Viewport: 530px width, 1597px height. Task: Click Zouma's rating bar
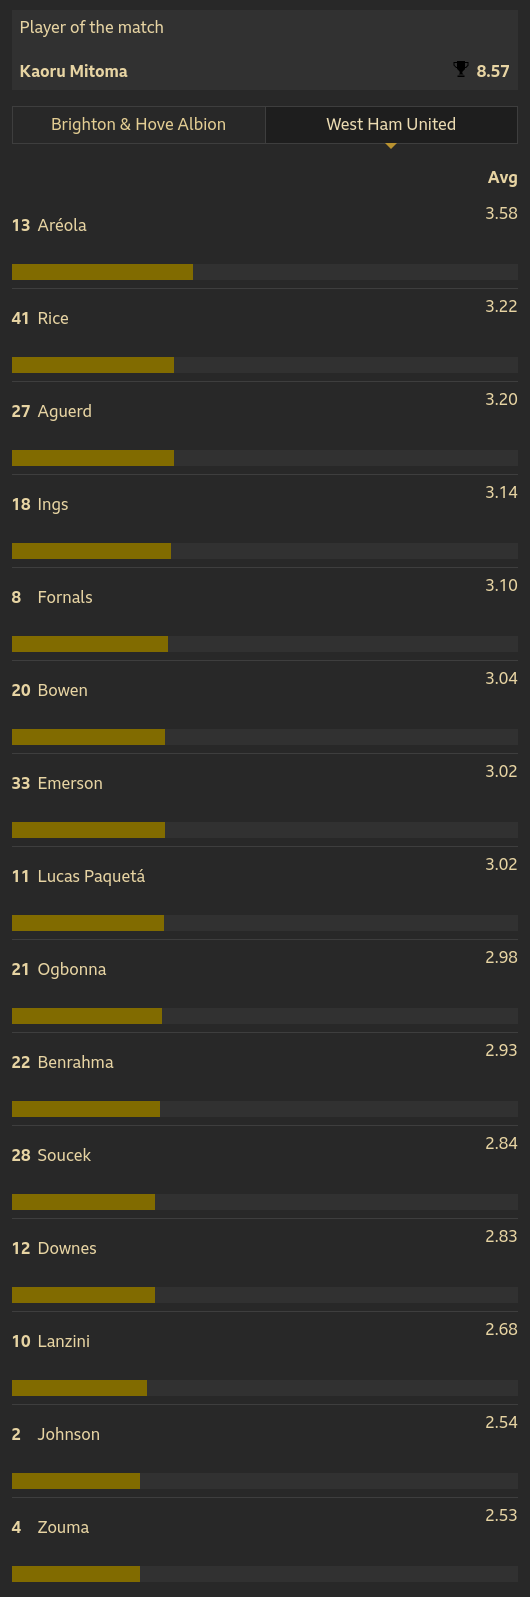(x=265, y=1574)
